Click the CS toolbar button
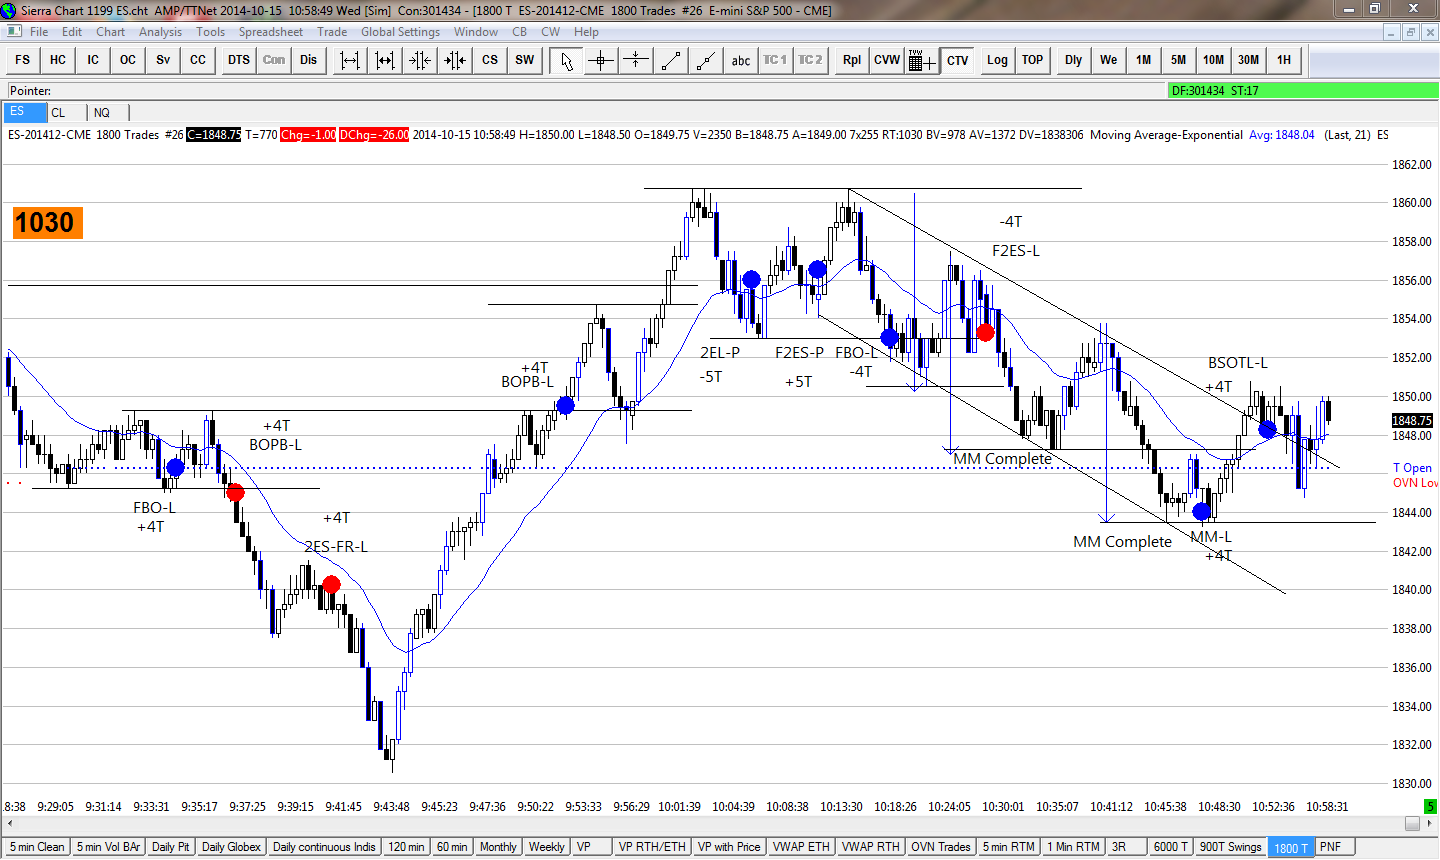The image size is (1440, 860). [x=490, y=60]
